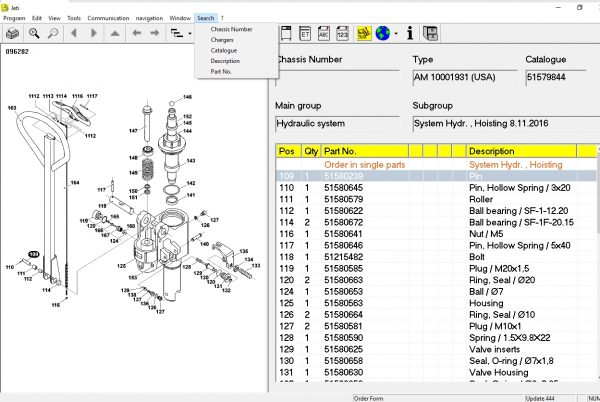Click the 123 search document icon
Viewport: 600px width, 402px height.
342,34
